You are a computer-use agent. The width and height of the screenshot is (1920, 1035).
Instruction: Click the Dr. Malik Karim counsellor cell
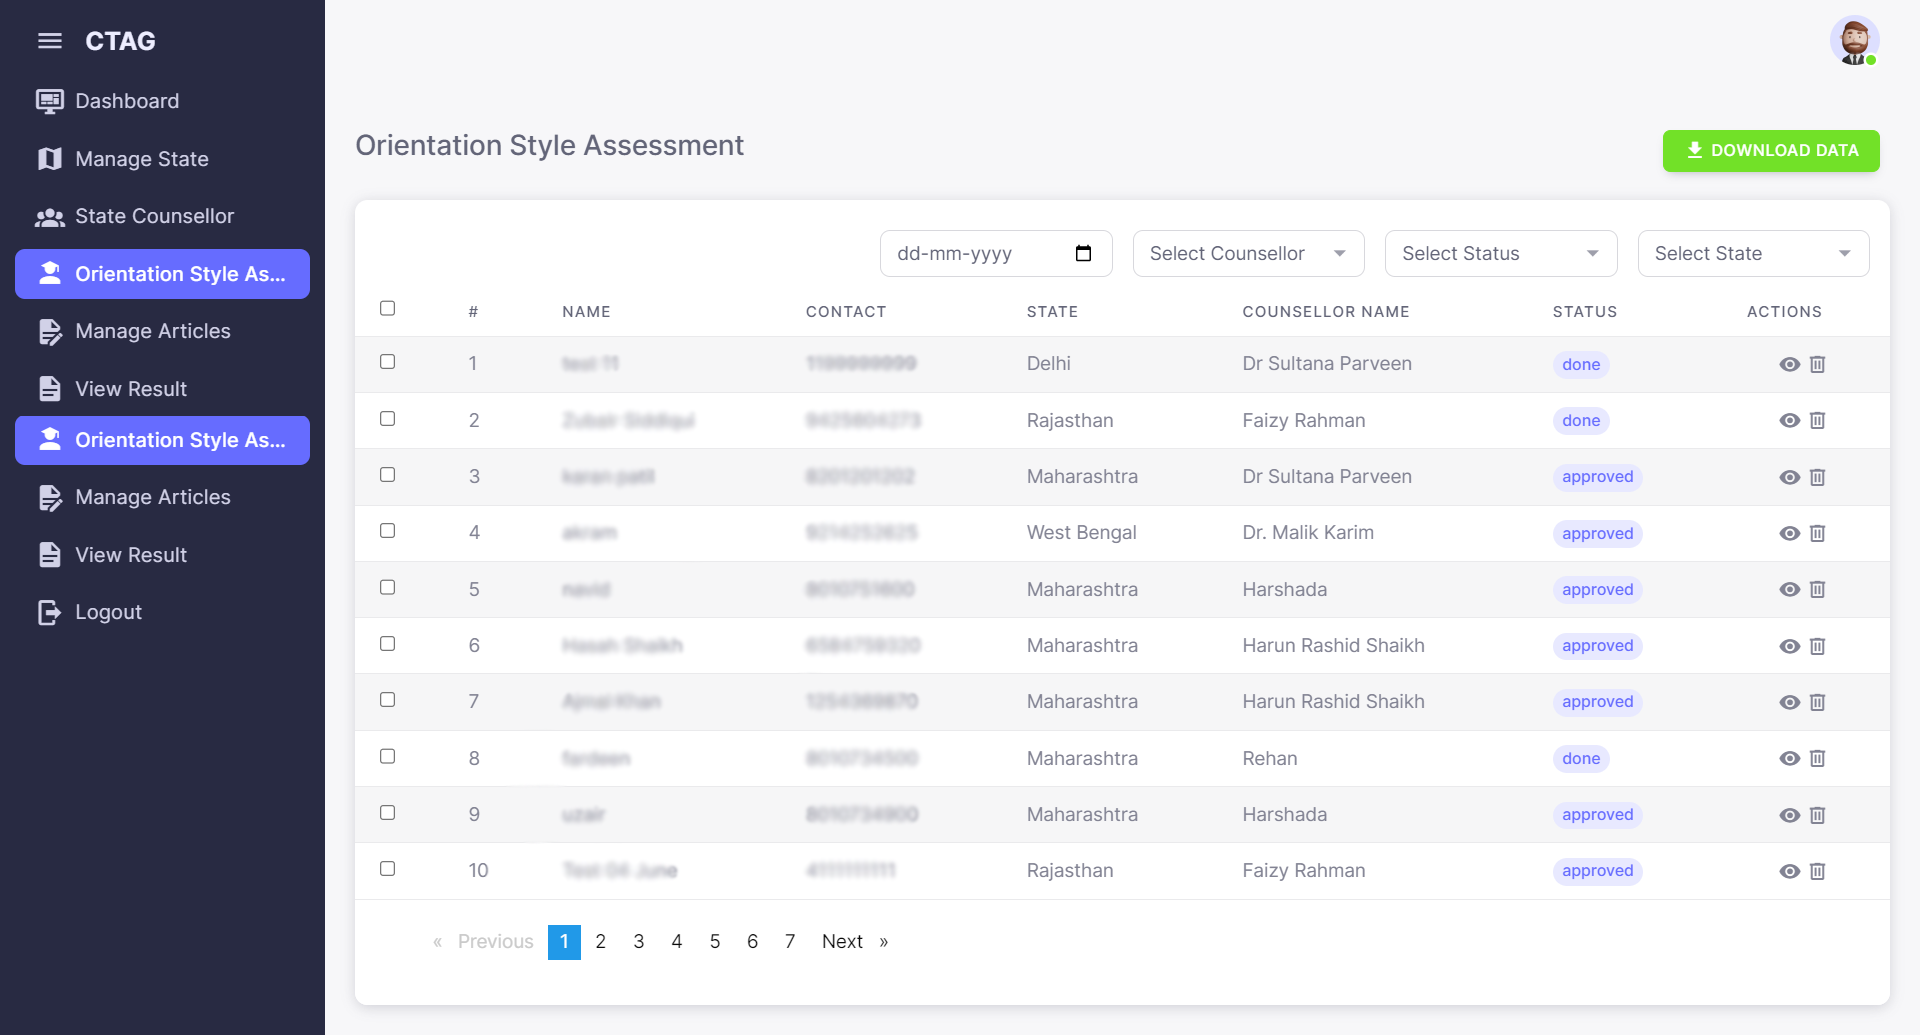click(x=1308, y=533)
